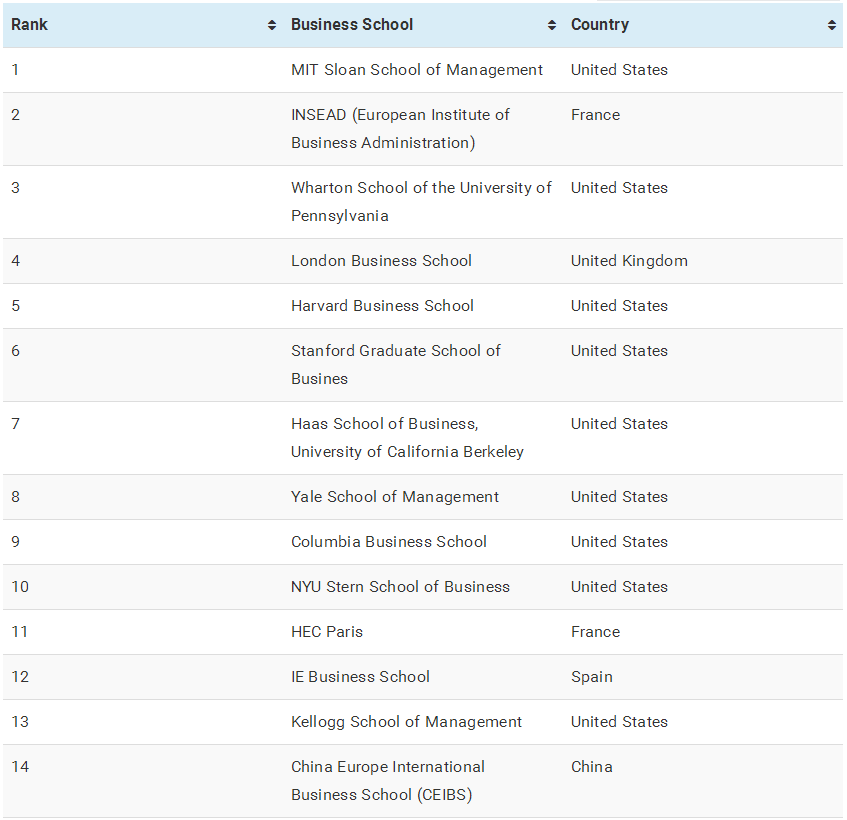Select MIT Sloan School of Management row
The height and width of the screenshot is (820, 847).
[x=417, y=70]
